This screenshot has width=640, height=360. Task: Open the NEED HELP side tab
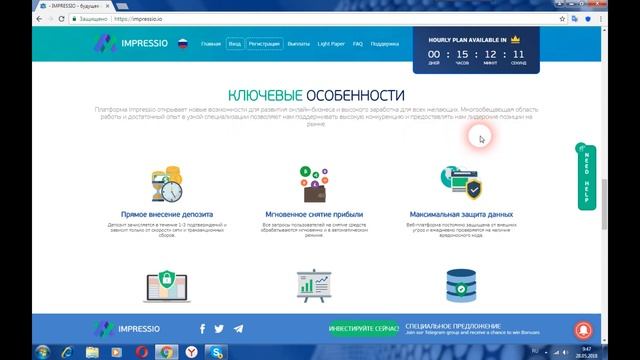(587, 177)
